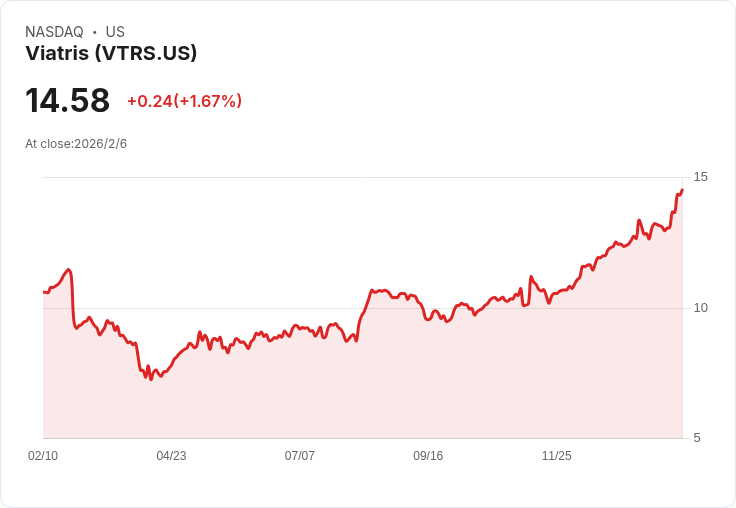This screenshot has height=508, width=736.
Task: Click the November spike on the chart line
Action: point(531,277)
